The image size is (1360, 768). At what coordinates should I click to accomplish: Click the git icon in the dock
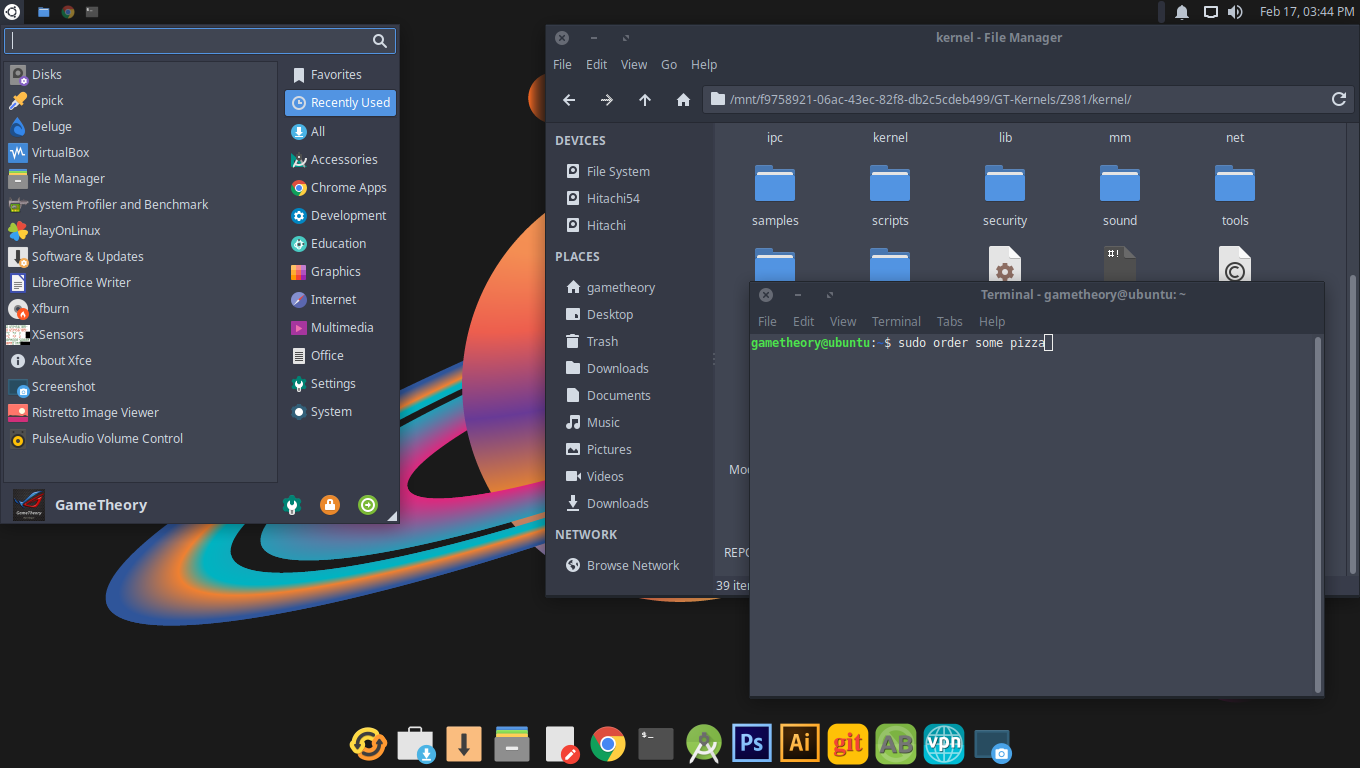tap(848, 744)
